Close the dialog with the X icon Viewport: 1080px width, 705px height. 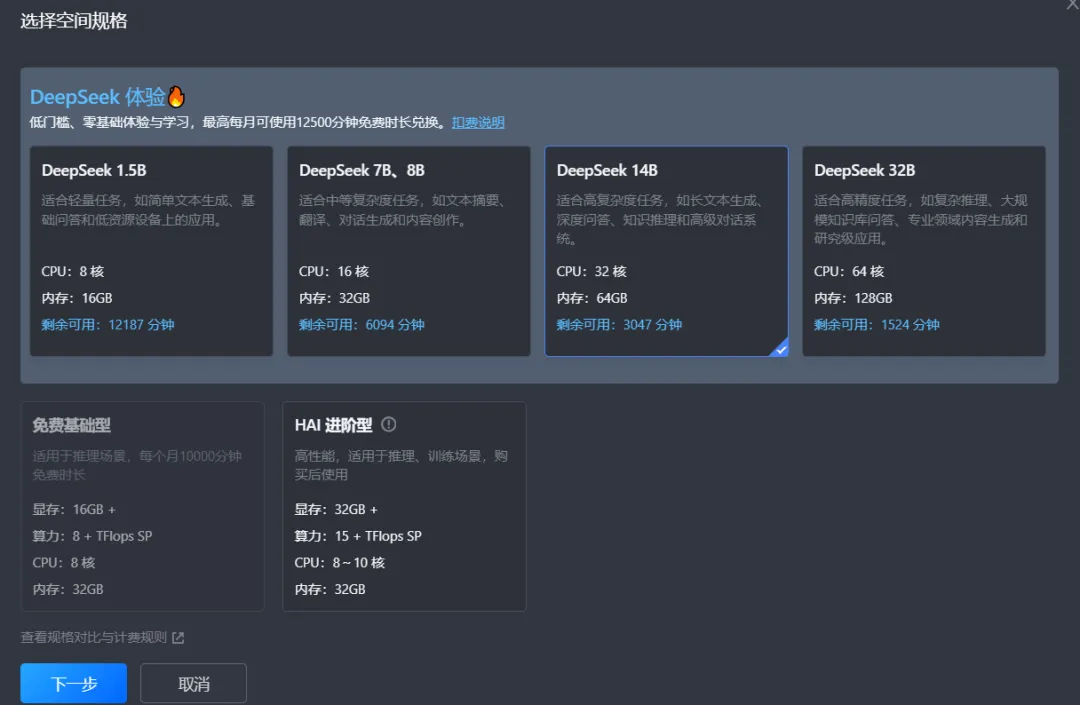coord(1073,4)
